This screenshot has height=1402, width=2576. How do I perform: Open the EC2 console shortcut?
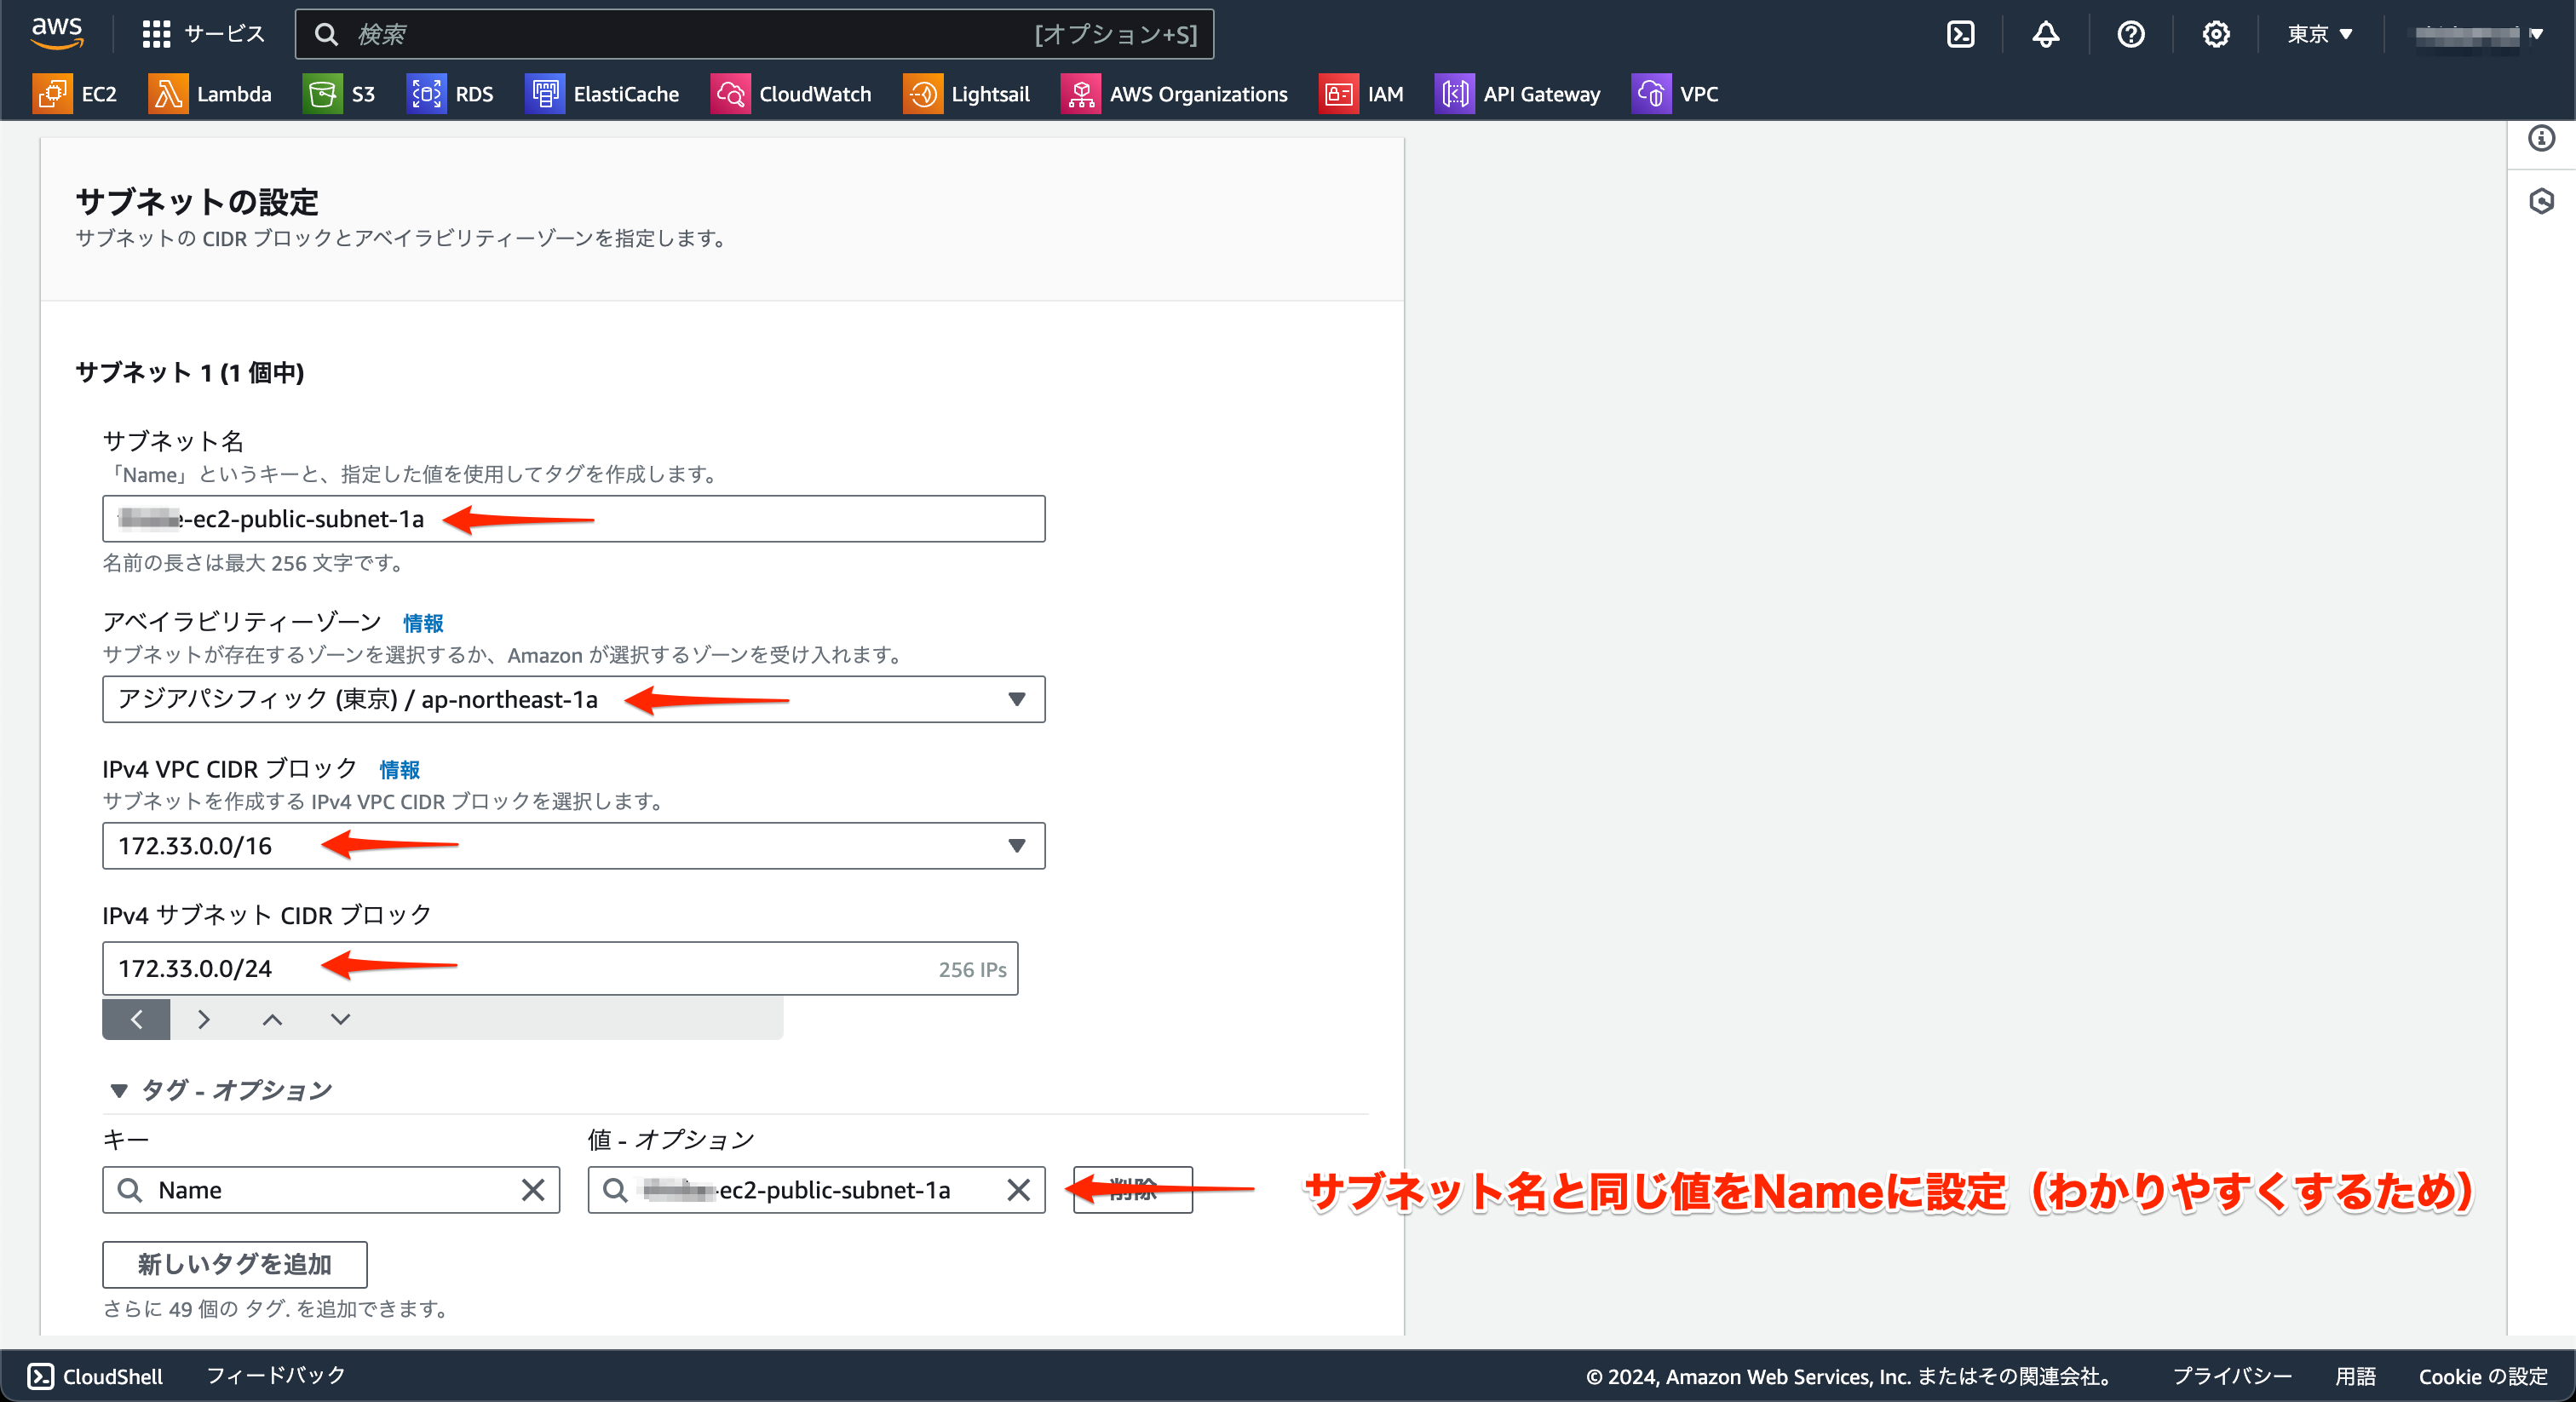click(x=77, y=93)
